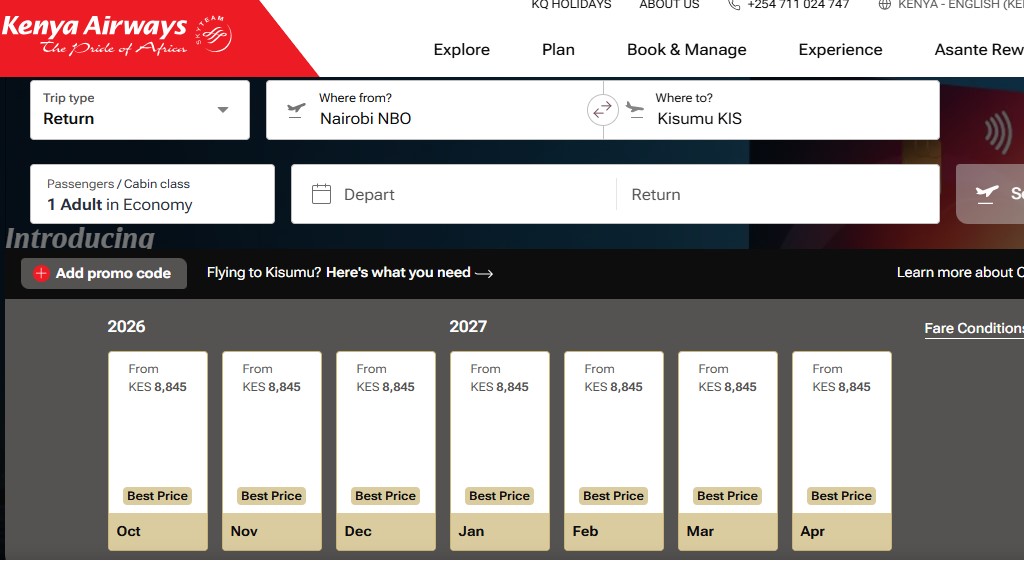Viewport: 1024px width, 564px height.
Task: Select the Oct best price card
Action: 158,450
